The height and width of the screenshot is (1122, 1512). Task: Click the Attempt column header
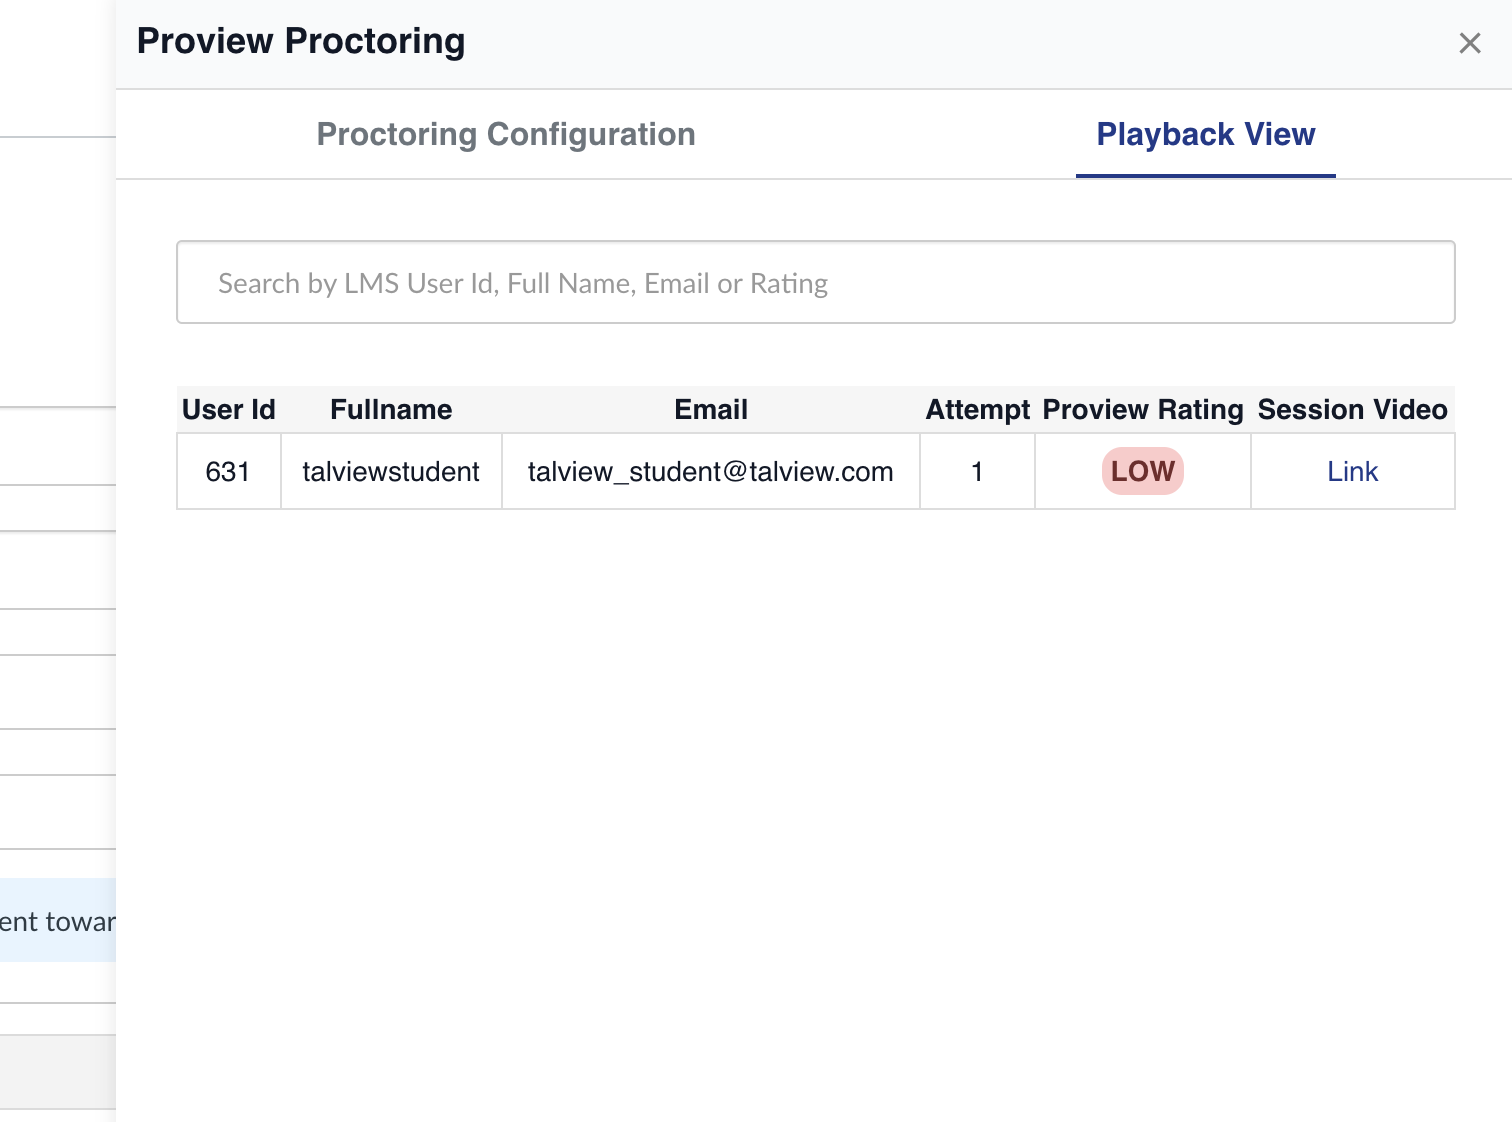click(977, 409)
